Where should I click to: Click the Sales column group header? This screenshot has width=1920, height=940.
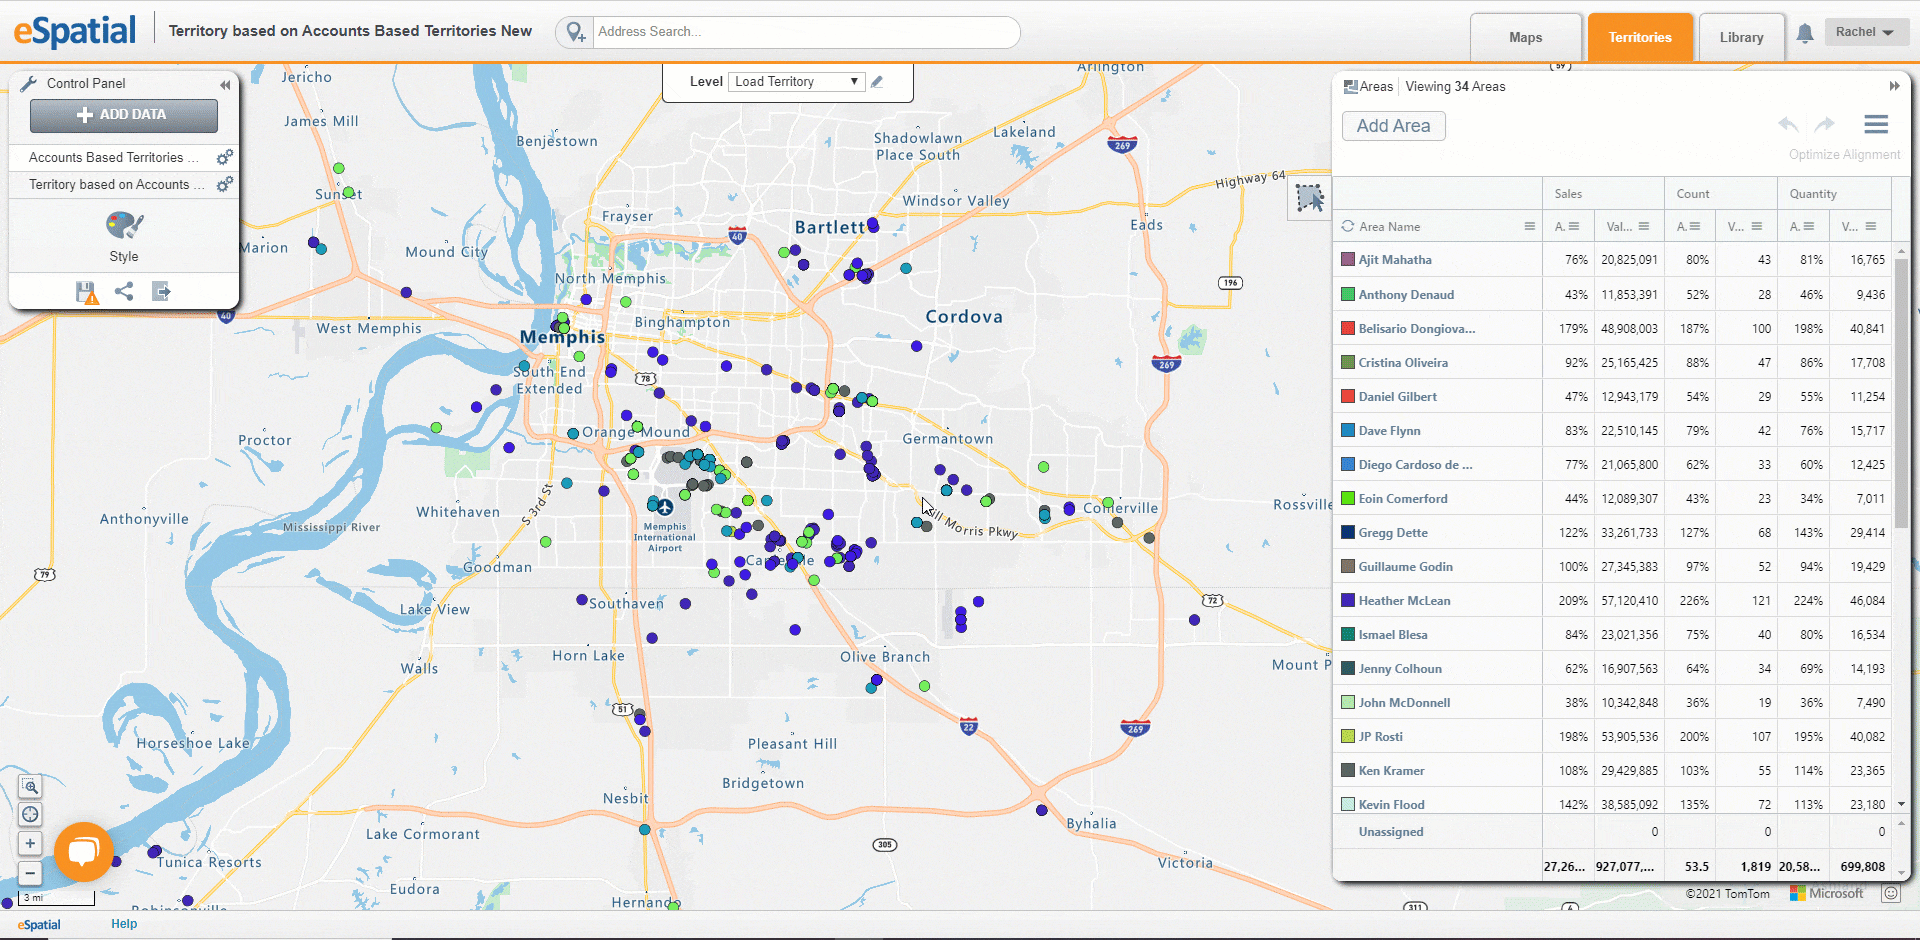[1603, 194]
